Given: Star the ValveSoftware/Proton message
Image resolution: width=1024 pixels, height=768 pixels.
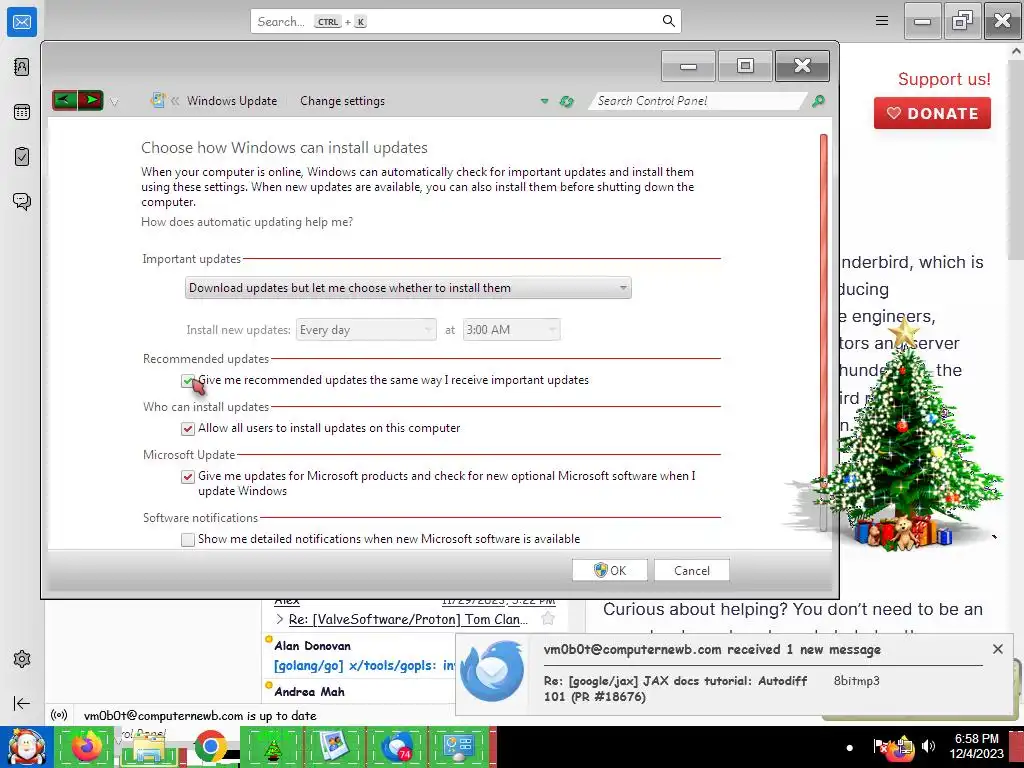Looking at the screenshot, I should 548,618.
